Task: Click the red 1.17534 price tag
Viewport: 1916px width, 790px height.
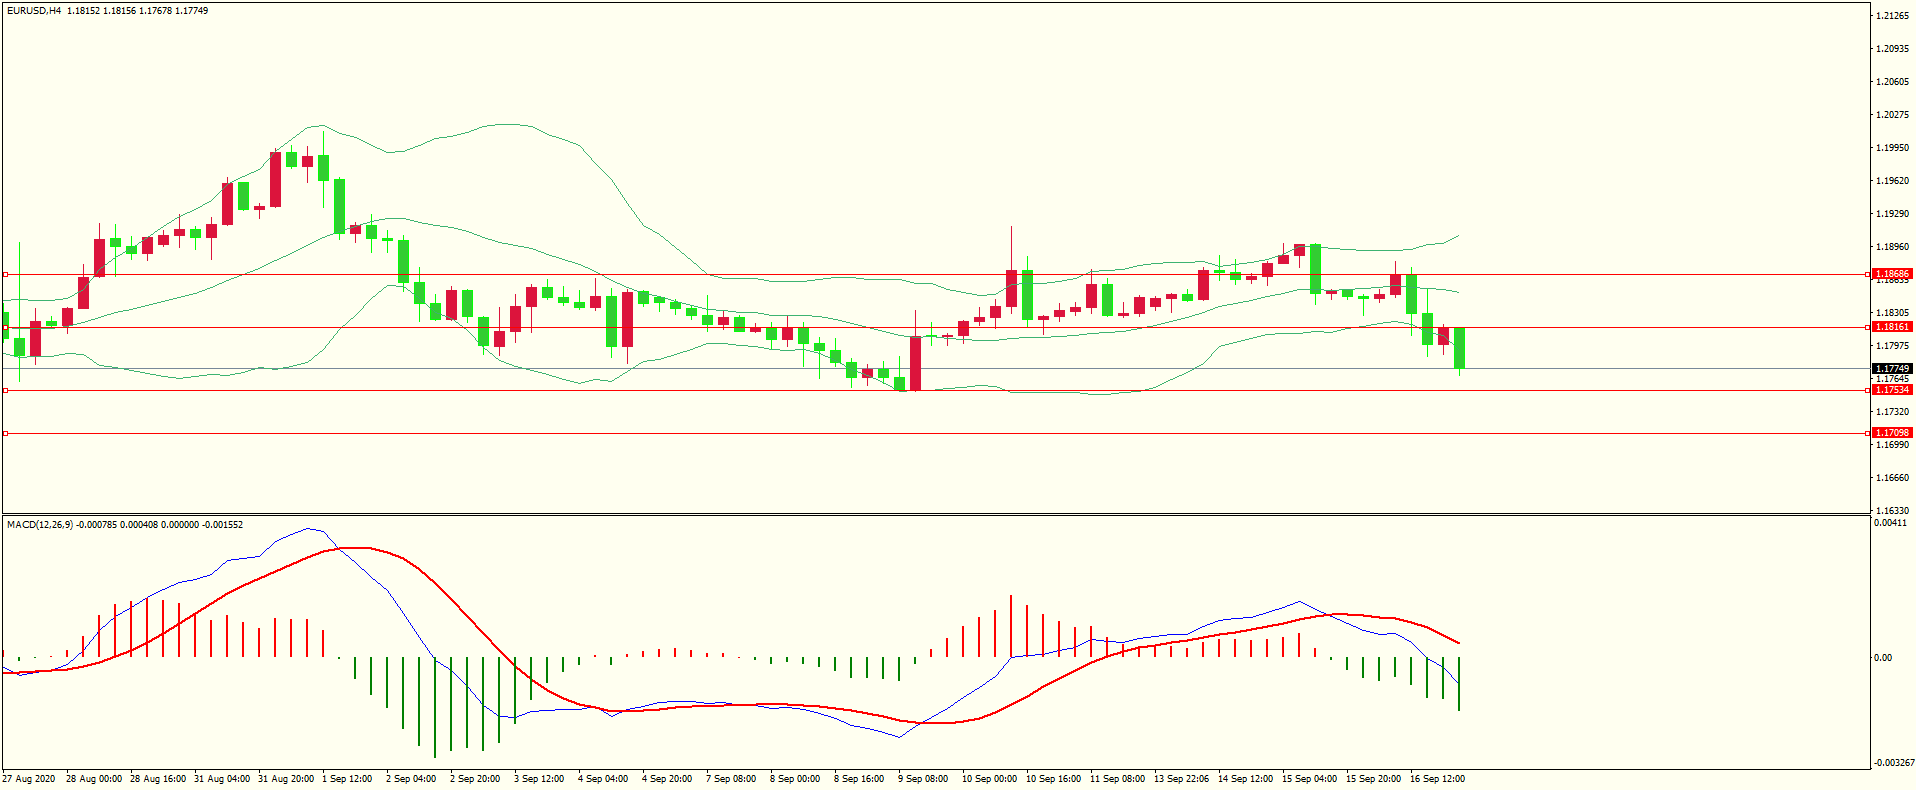Action: (1892, 390)
